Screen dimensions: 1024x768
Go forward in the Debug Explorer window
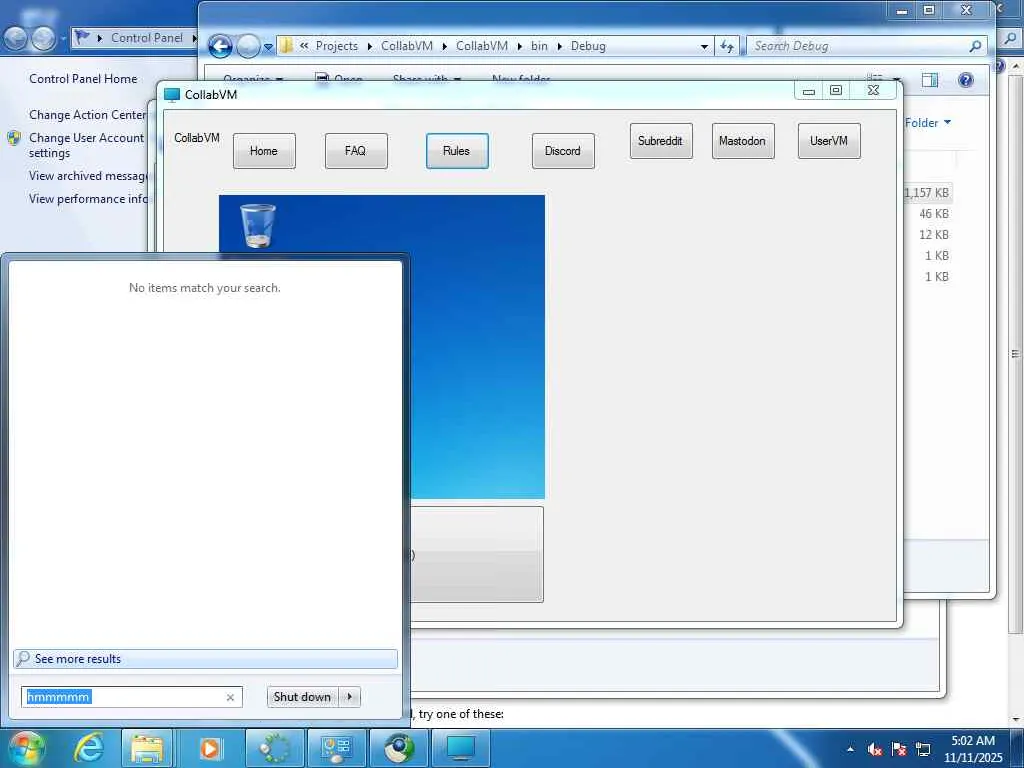click(248, 46)
